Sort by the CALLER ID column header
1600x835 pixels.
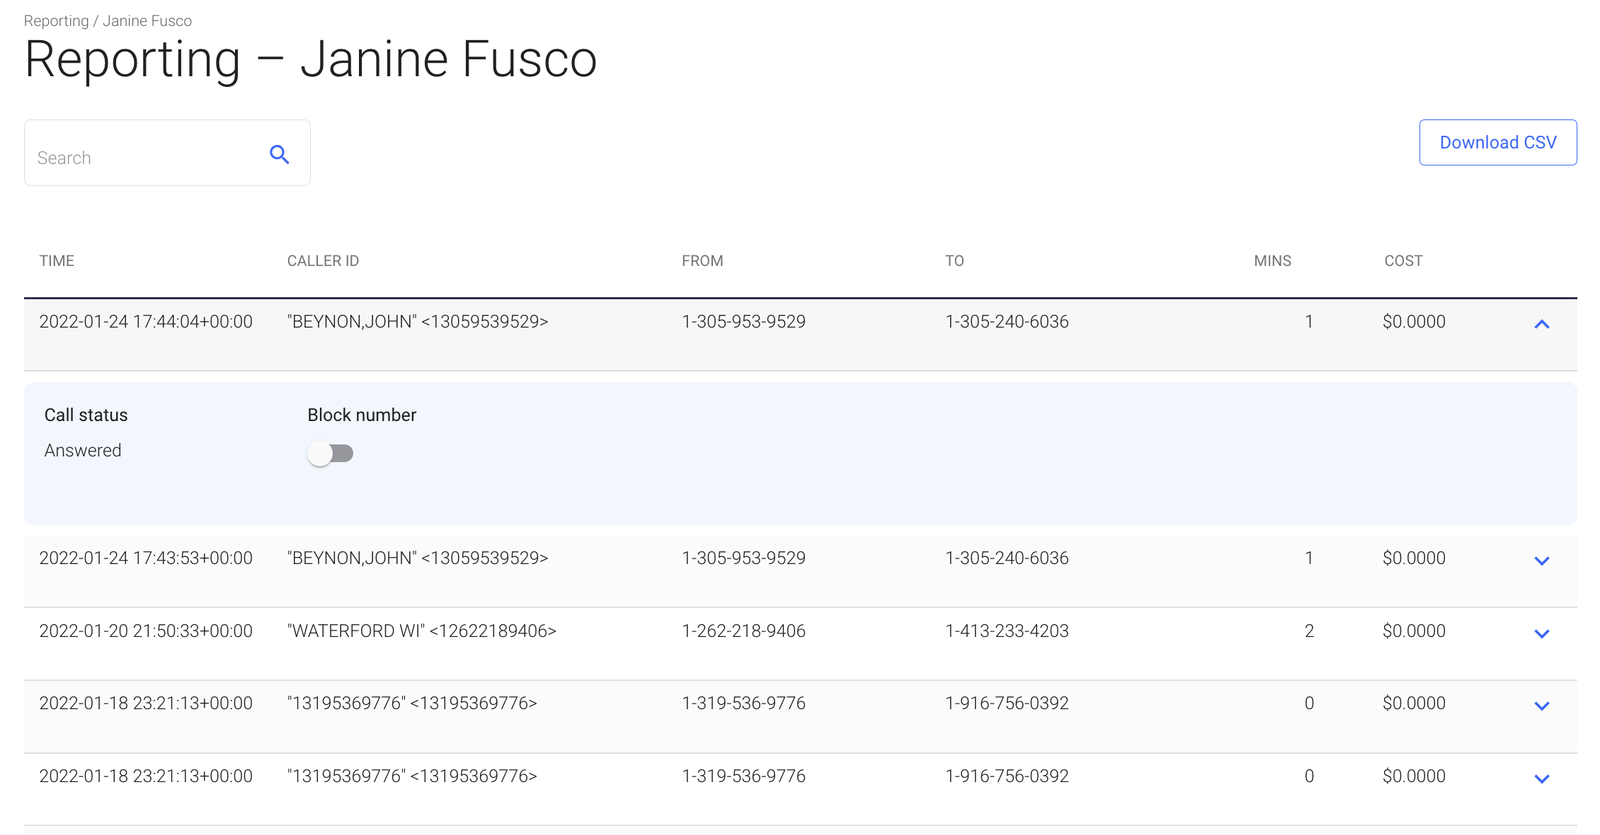coord(323,261)
